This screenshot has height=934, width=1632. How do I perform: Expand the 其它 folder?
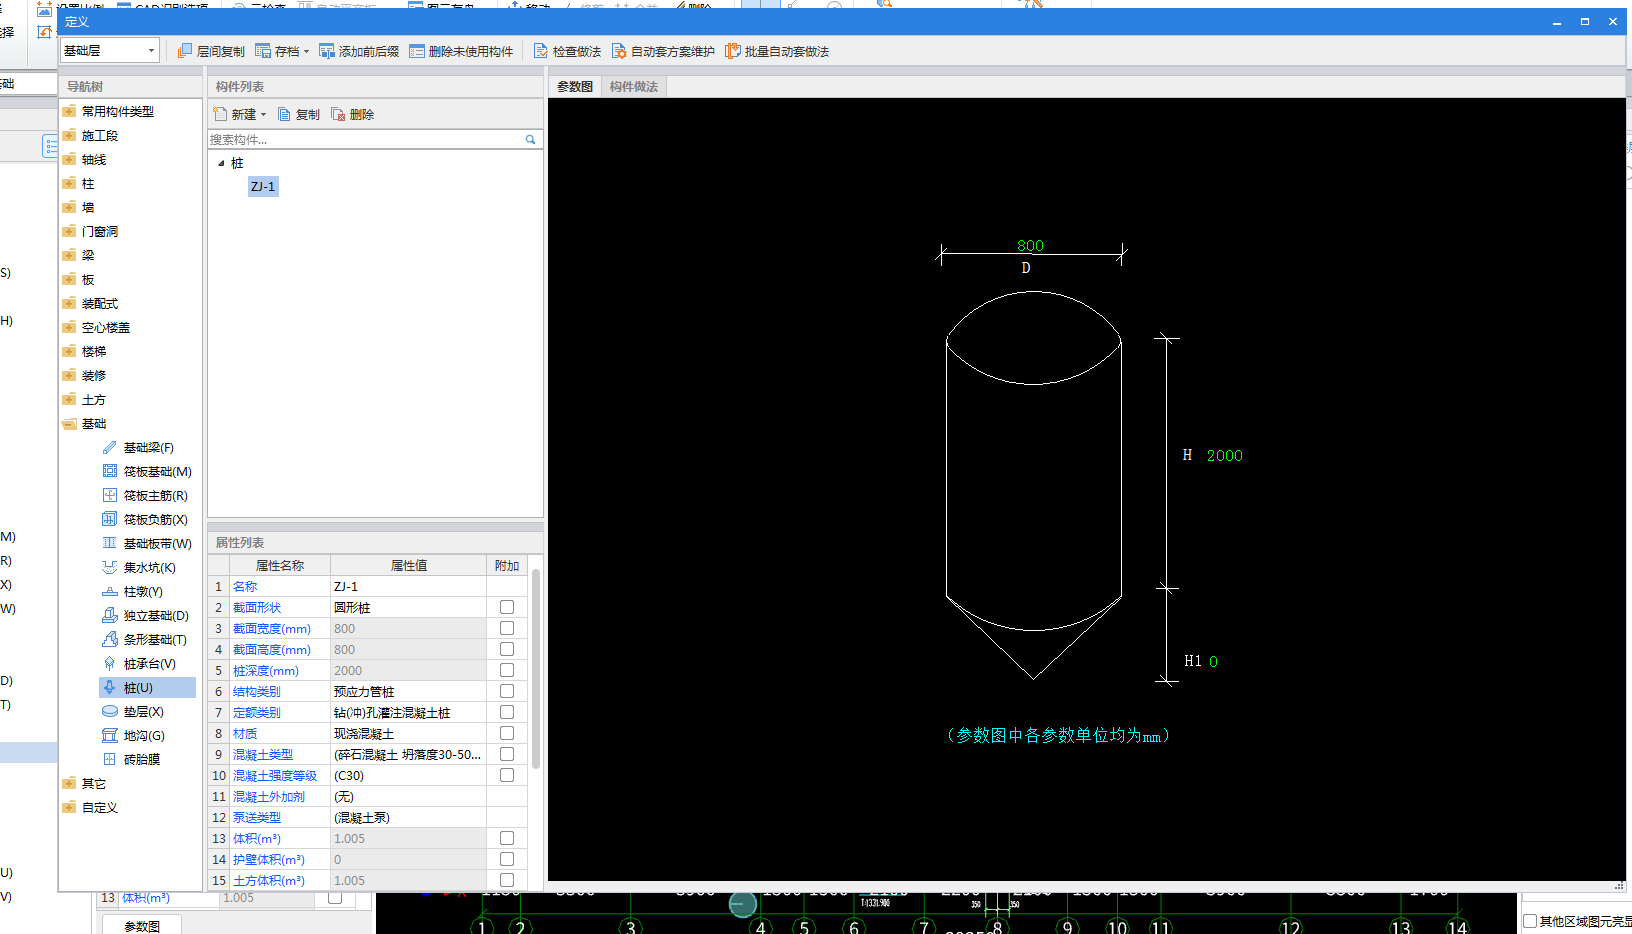coord(69,784)
